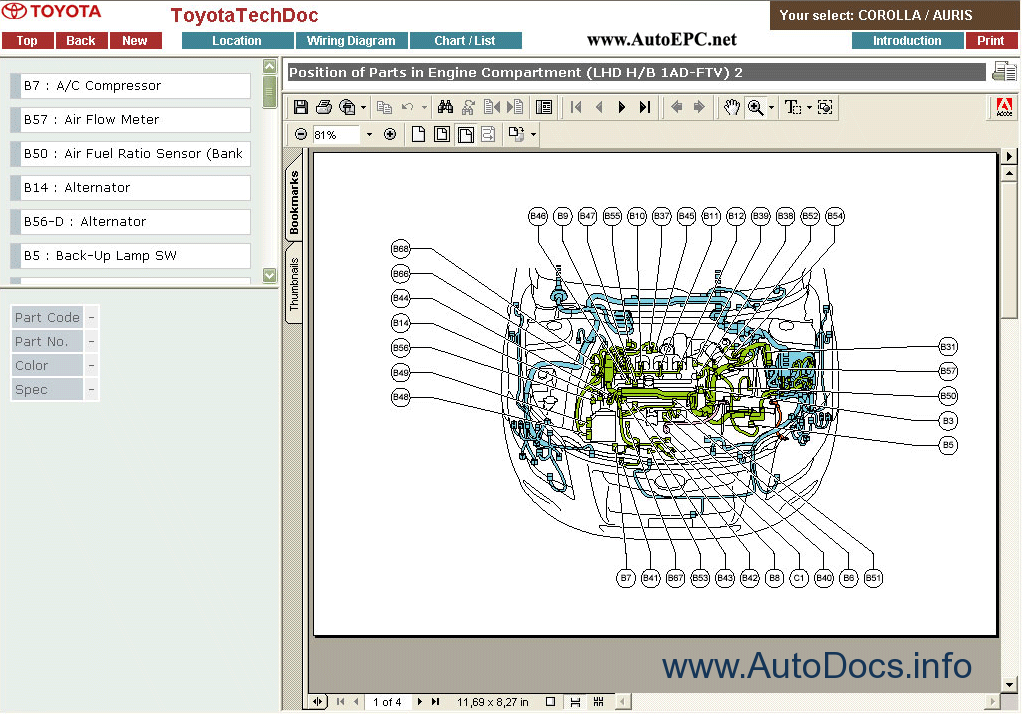
Task: Toggle the navigation pane icon
Action: tap(544, 107)
